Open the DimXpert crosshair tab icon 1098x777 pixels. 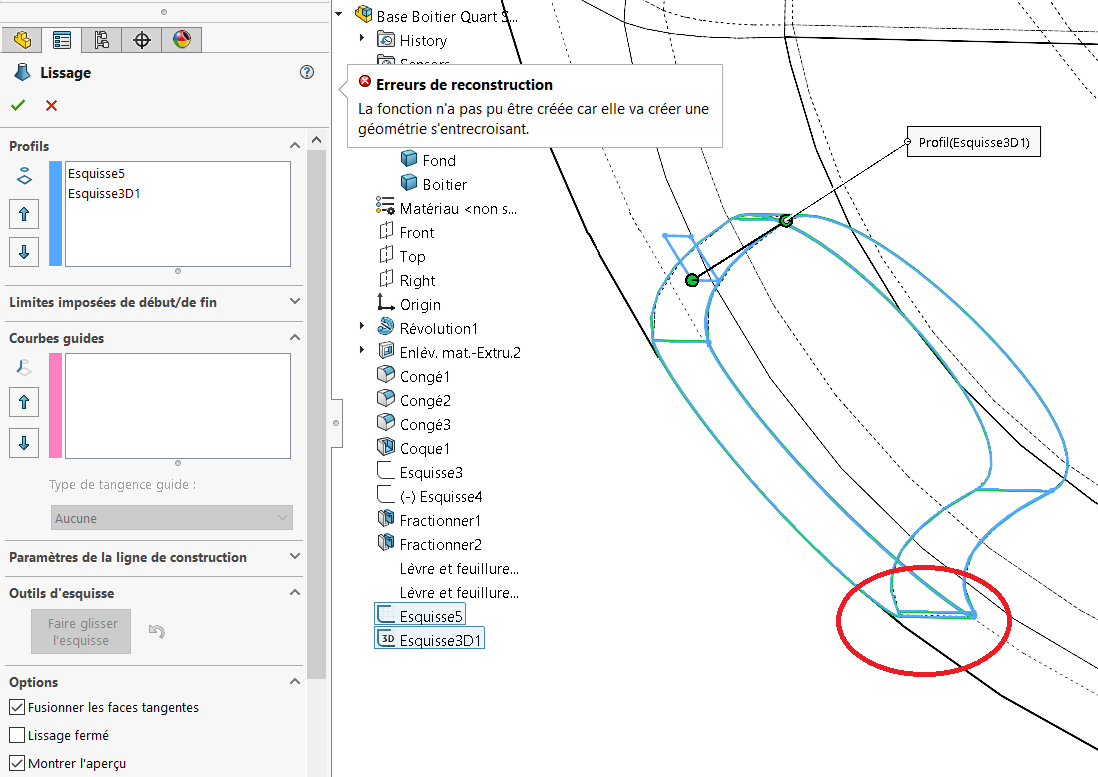pyautogui.click(x=141, y=40)
